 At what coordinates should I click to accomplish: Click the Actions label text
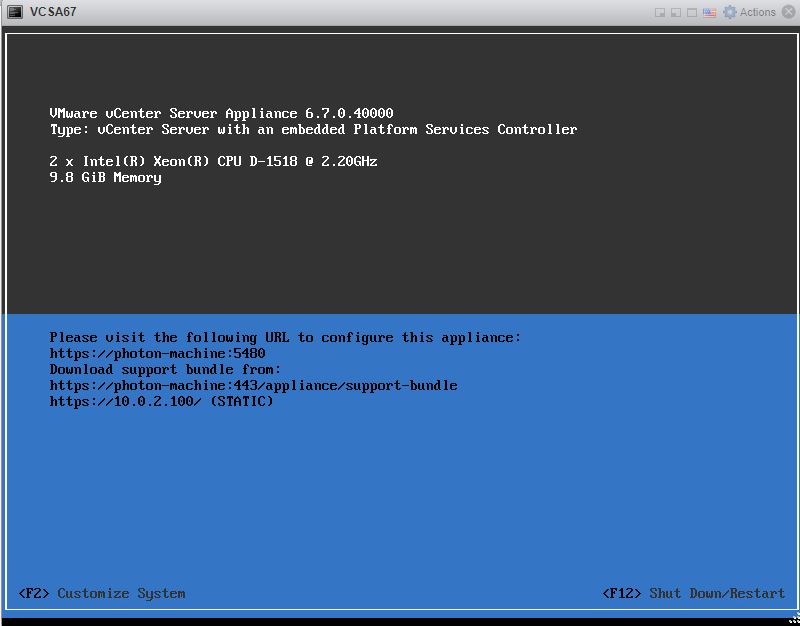point(757,12)
